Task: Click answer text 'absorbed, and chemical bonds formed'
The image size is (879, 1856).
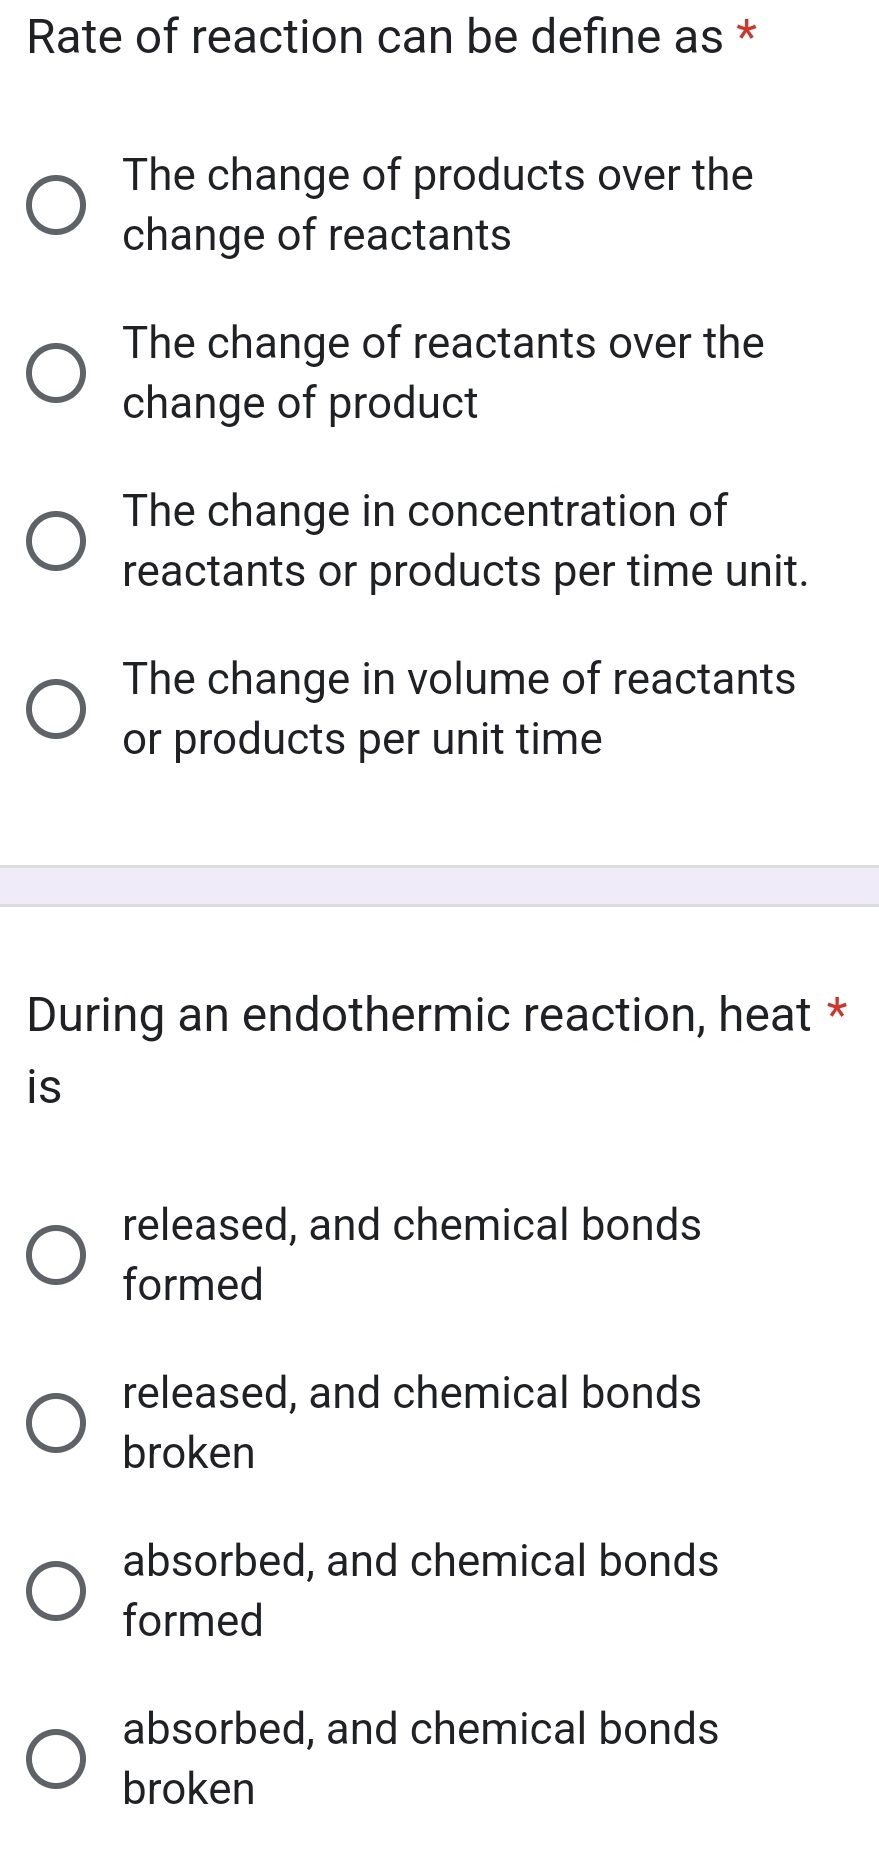Action: (x=420, y=1591)
